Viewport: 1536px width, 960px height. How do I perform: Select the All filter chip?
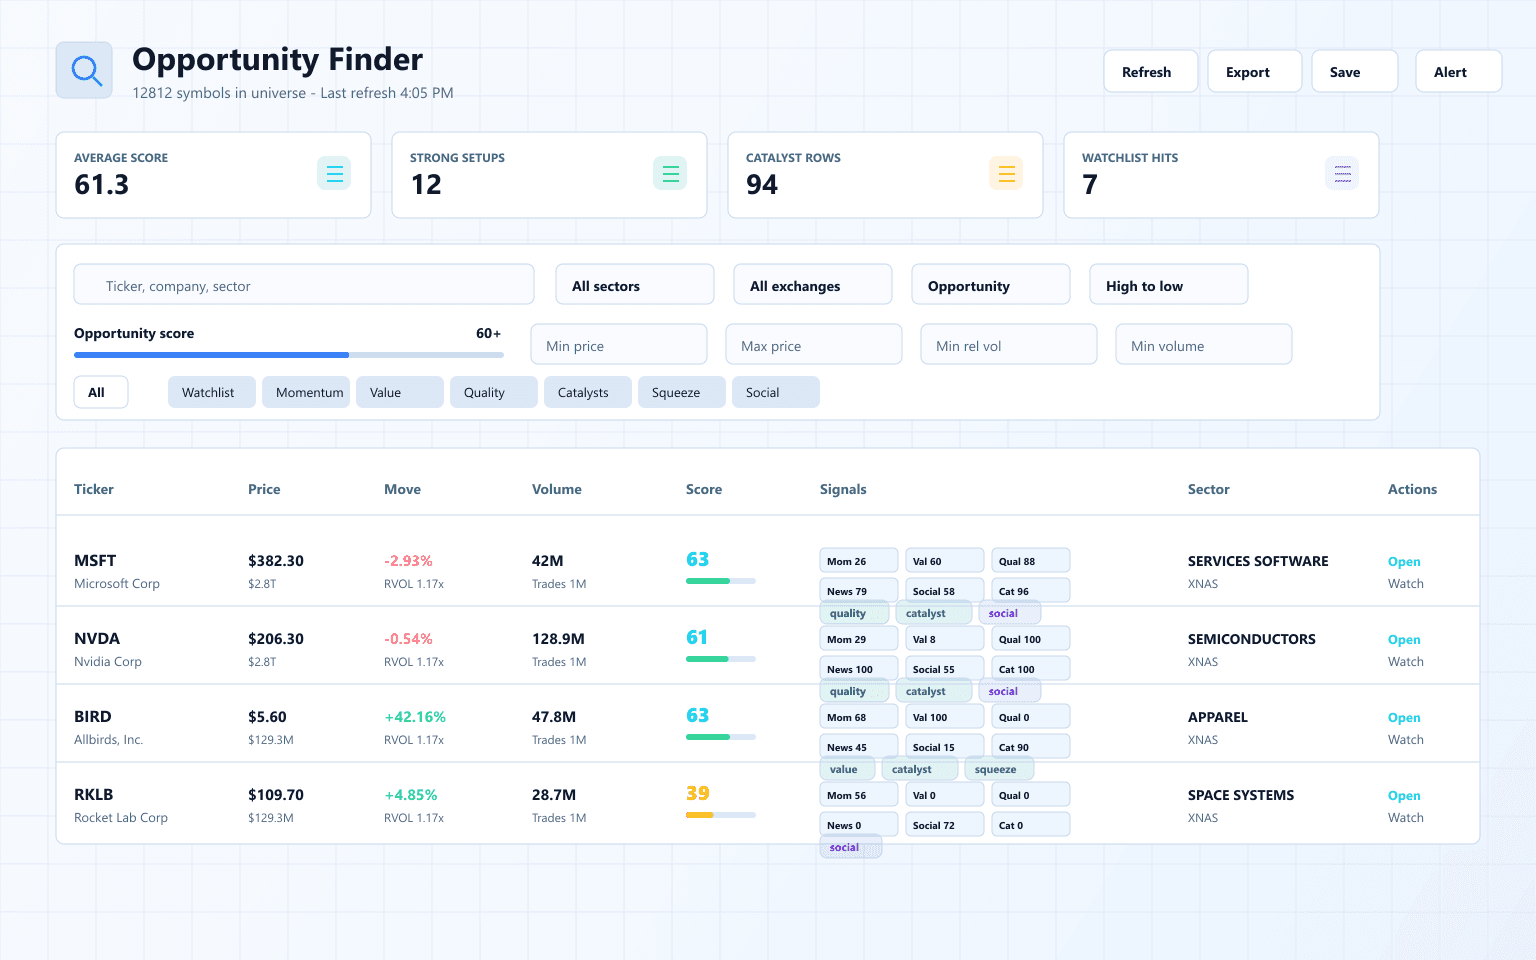pos(101,392)
